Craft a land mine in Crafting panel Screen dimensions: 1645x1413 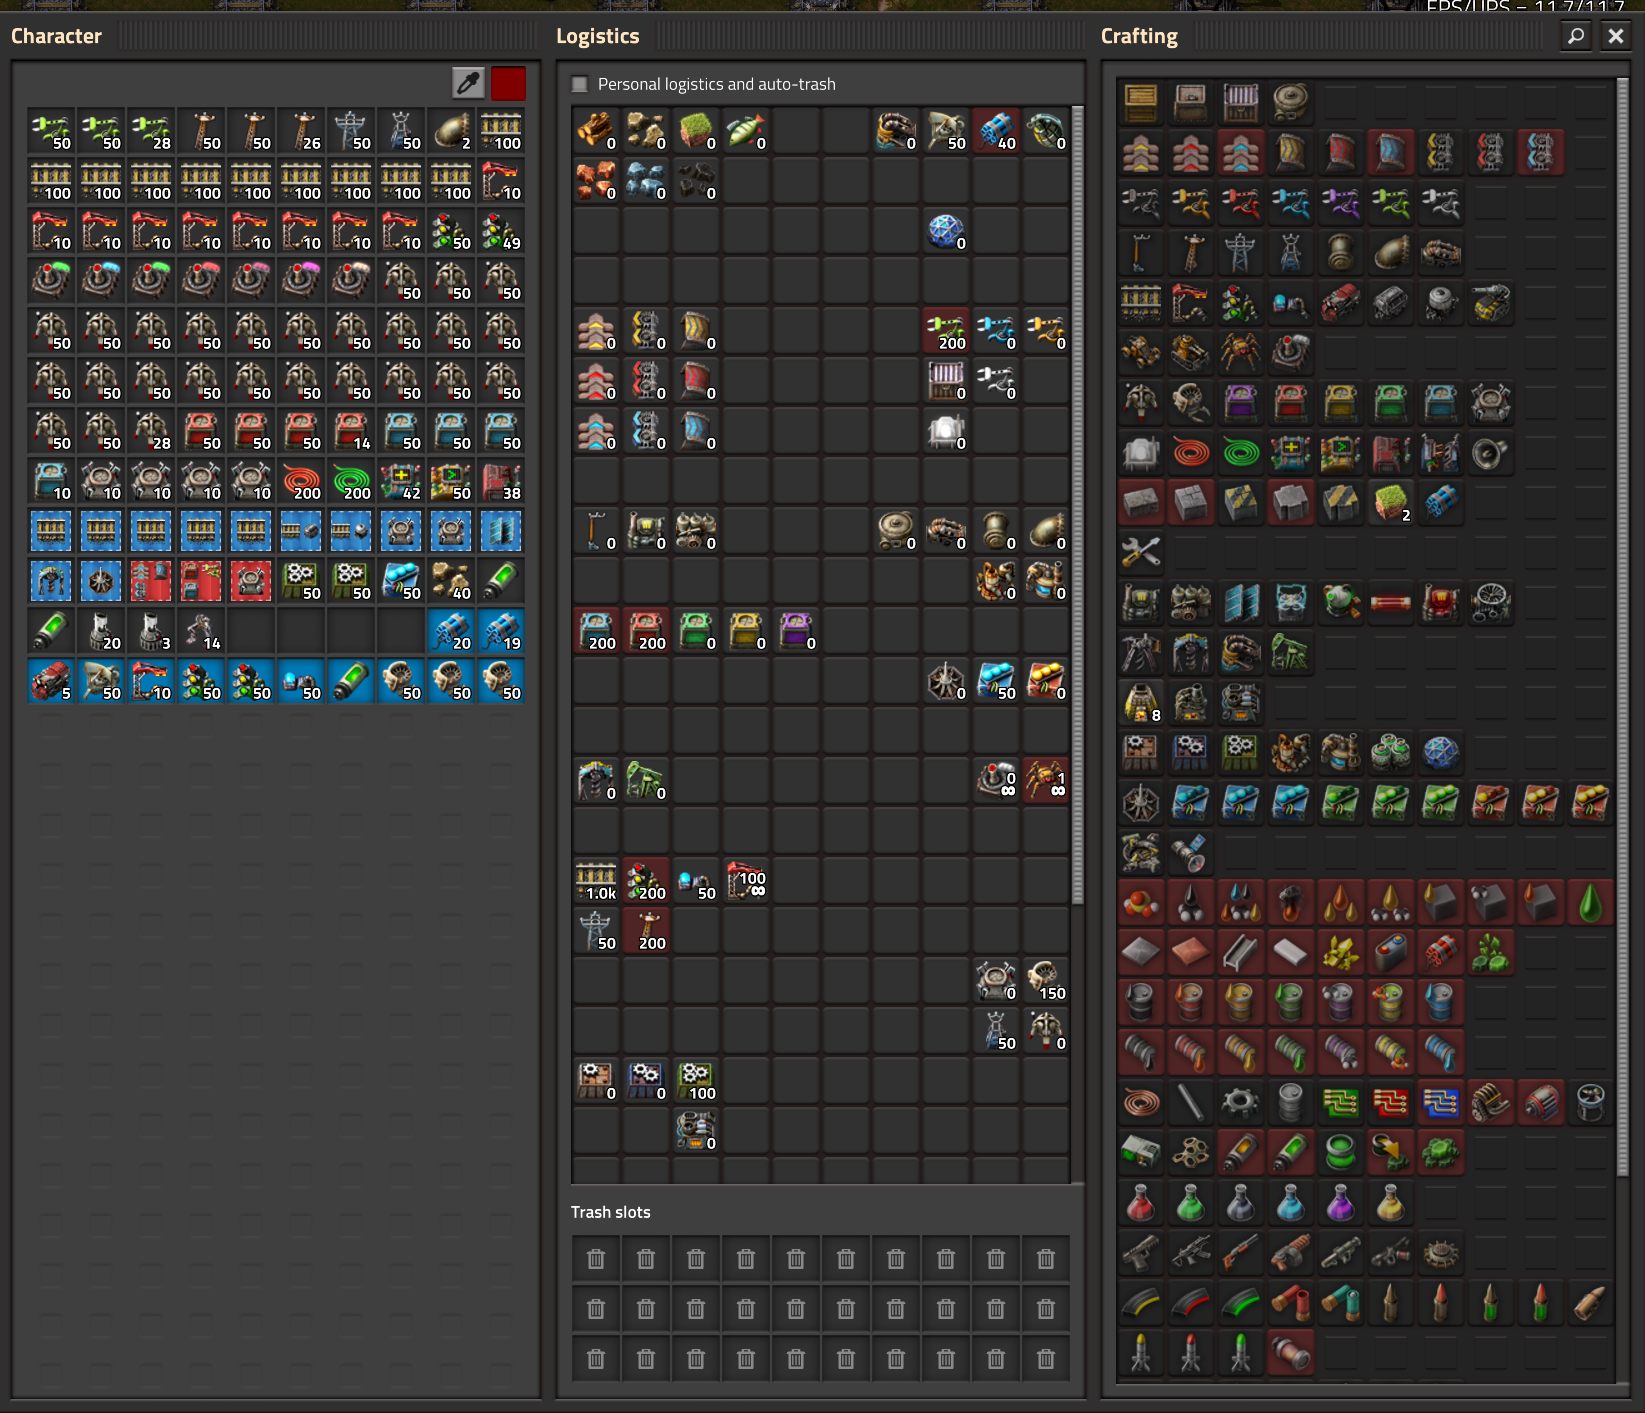tap(1441, 1252)
